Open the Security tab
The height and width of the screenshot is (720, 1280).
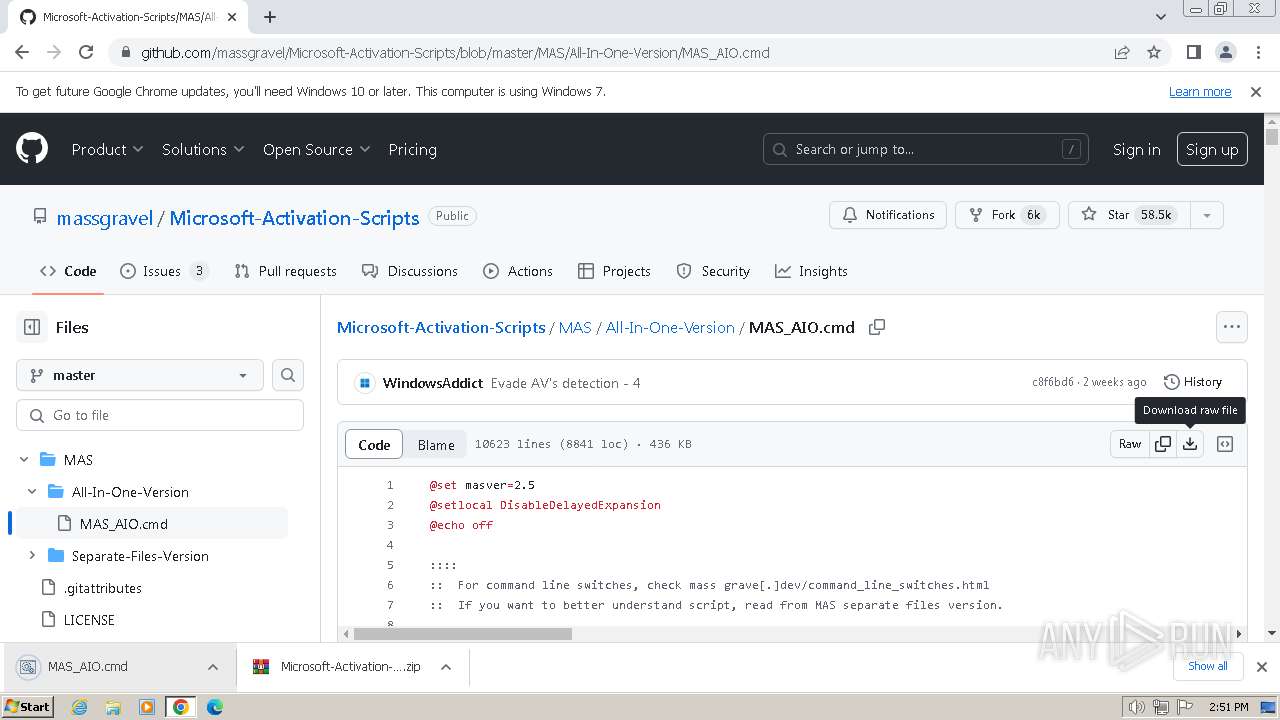[713, 271]
